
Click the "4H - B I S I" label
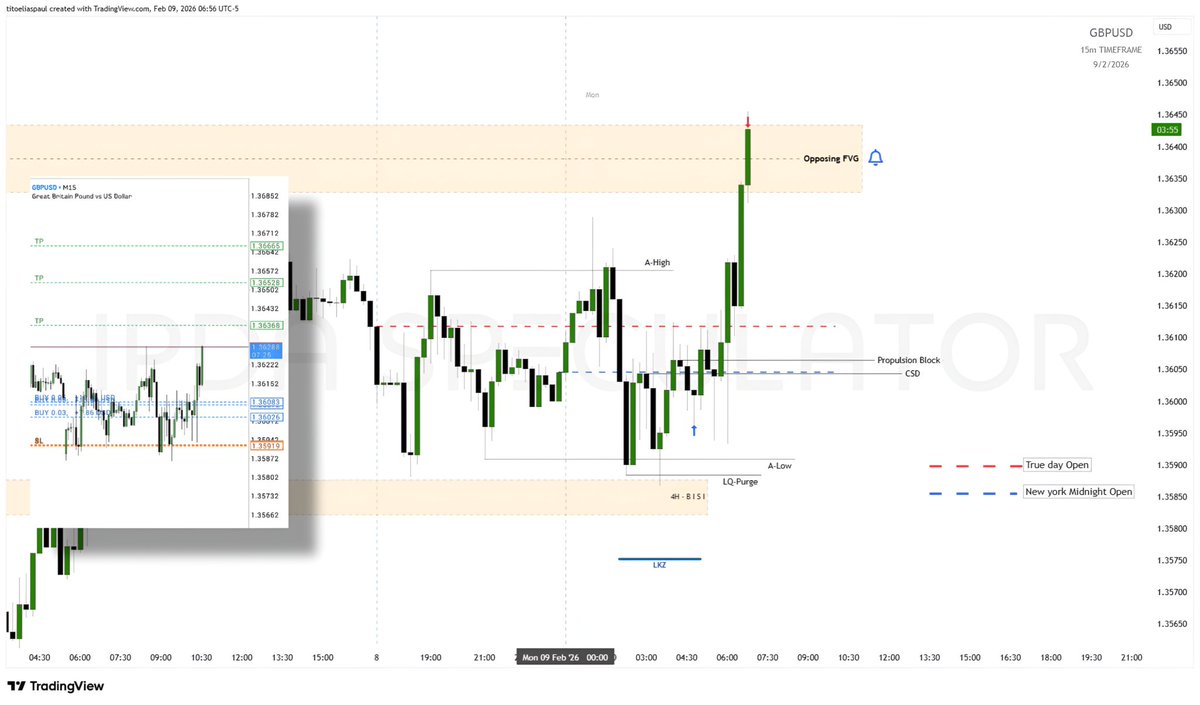688,496
